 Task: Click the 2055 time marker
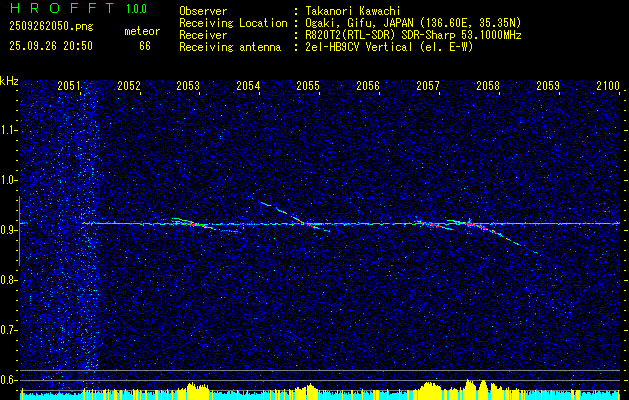click(308, 85)
